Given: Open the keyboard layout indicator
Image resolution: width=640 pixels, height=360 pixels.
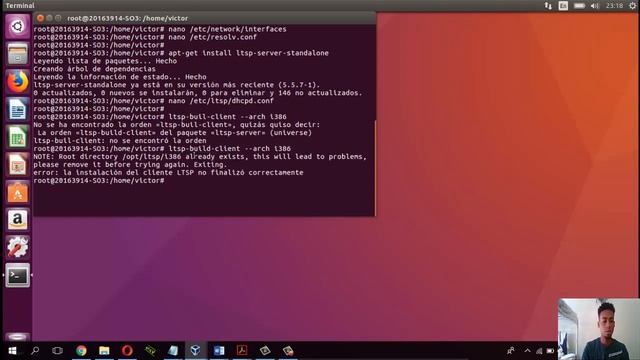Looking at the screenshot, I should pos(563,6).
